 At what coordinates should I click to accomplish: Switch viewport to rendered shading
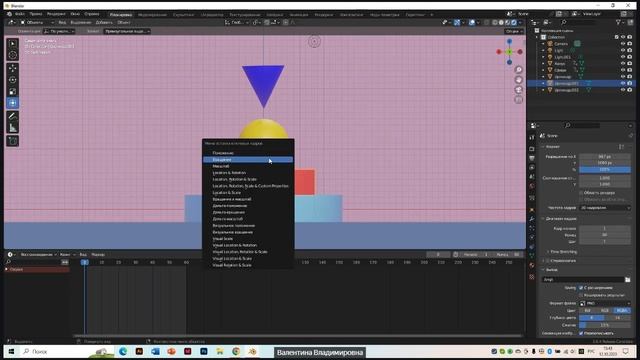[514, 22]
